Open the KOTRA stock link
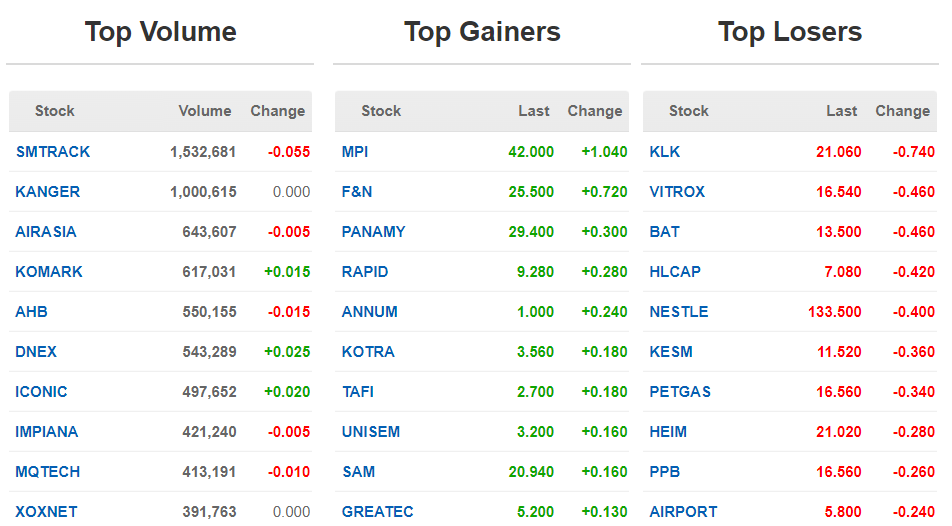The height and width of the screenshot is (526, 952). [x=368, y=352]
